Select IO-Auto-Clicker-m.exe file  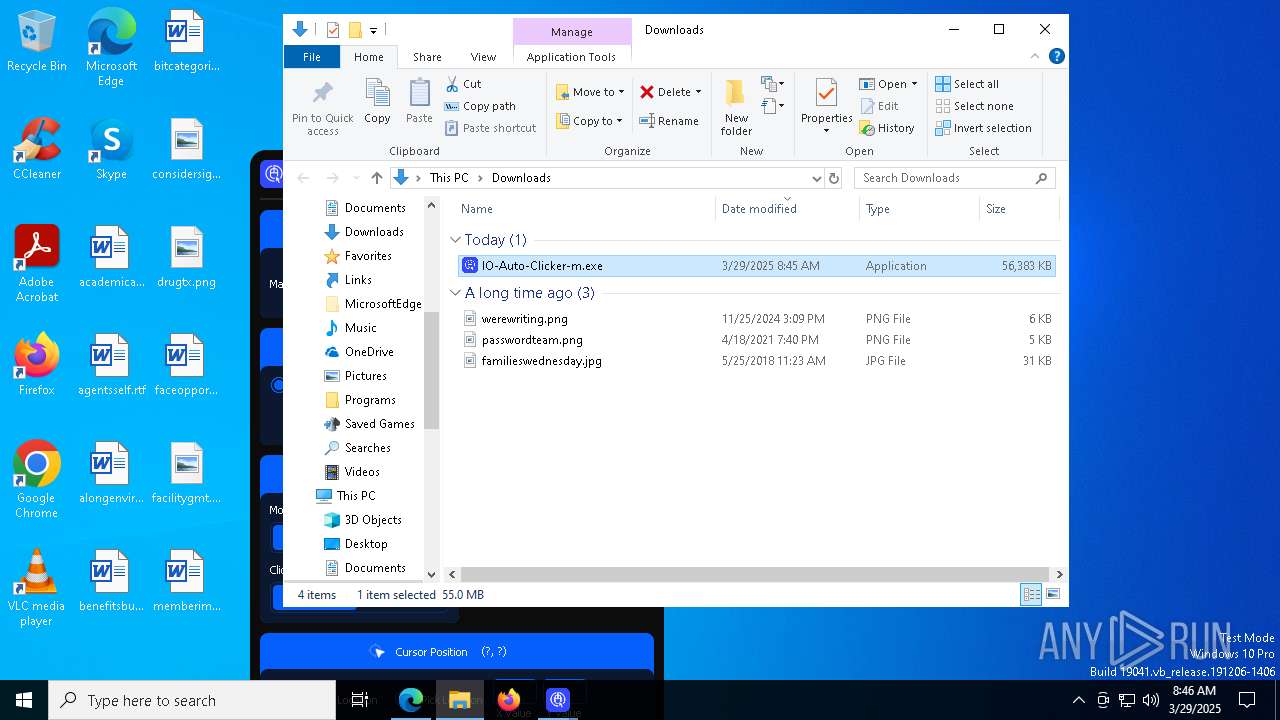tap(756, 266)
